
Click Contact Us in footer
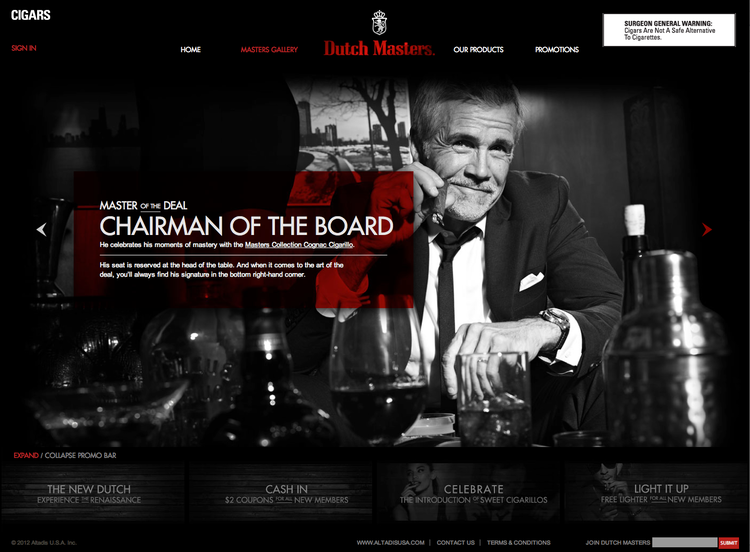pos(455,542)
